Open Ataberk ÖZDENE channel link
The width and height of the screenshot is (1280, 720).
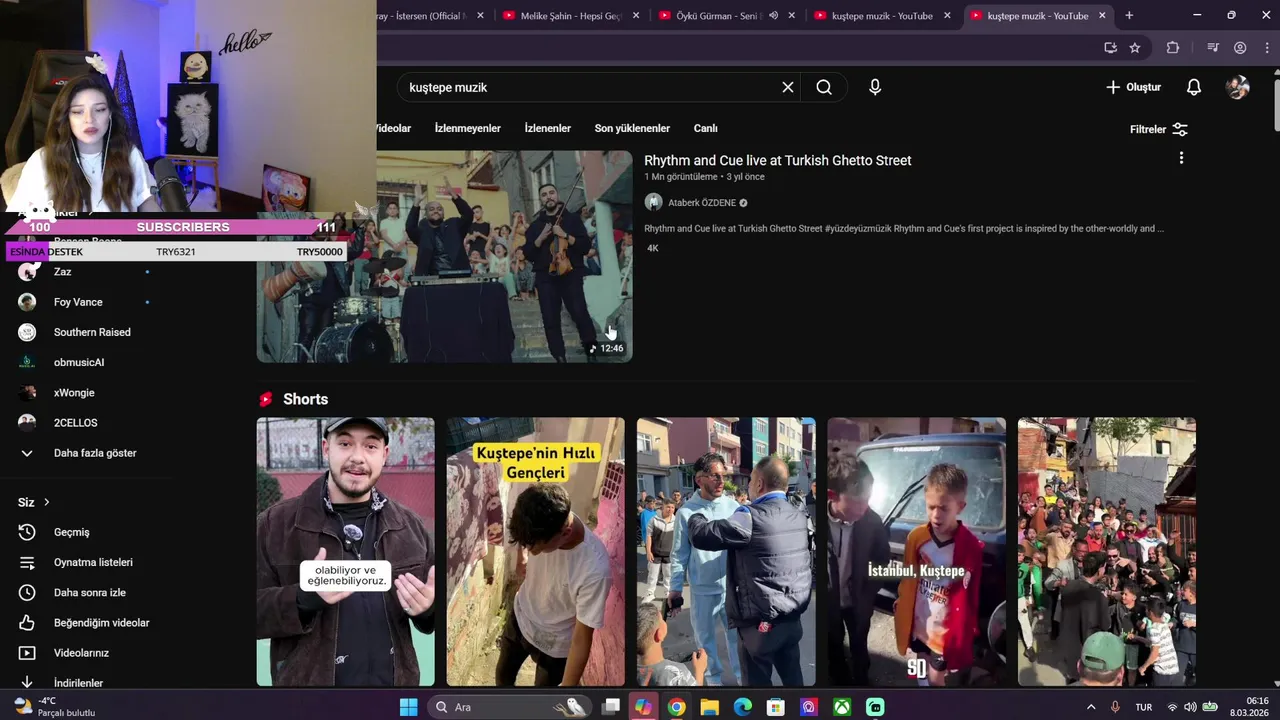(702, 203)
